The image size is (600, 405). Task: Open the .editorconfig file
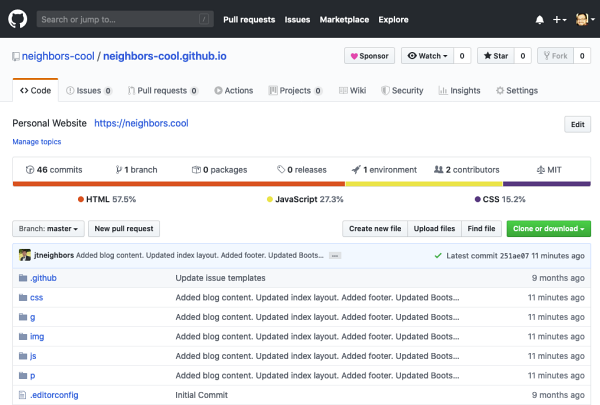(x=54, y=395)
